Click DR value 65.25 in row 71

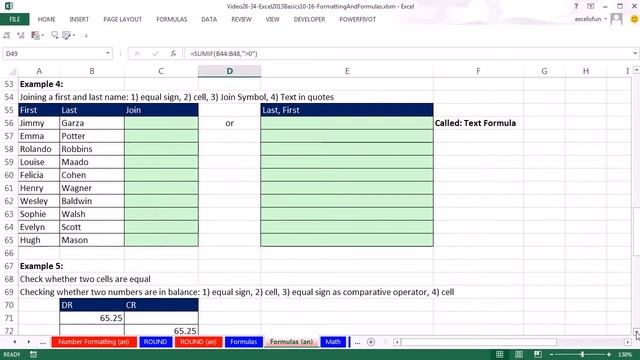pyautogui.click(x=92, y=318)
